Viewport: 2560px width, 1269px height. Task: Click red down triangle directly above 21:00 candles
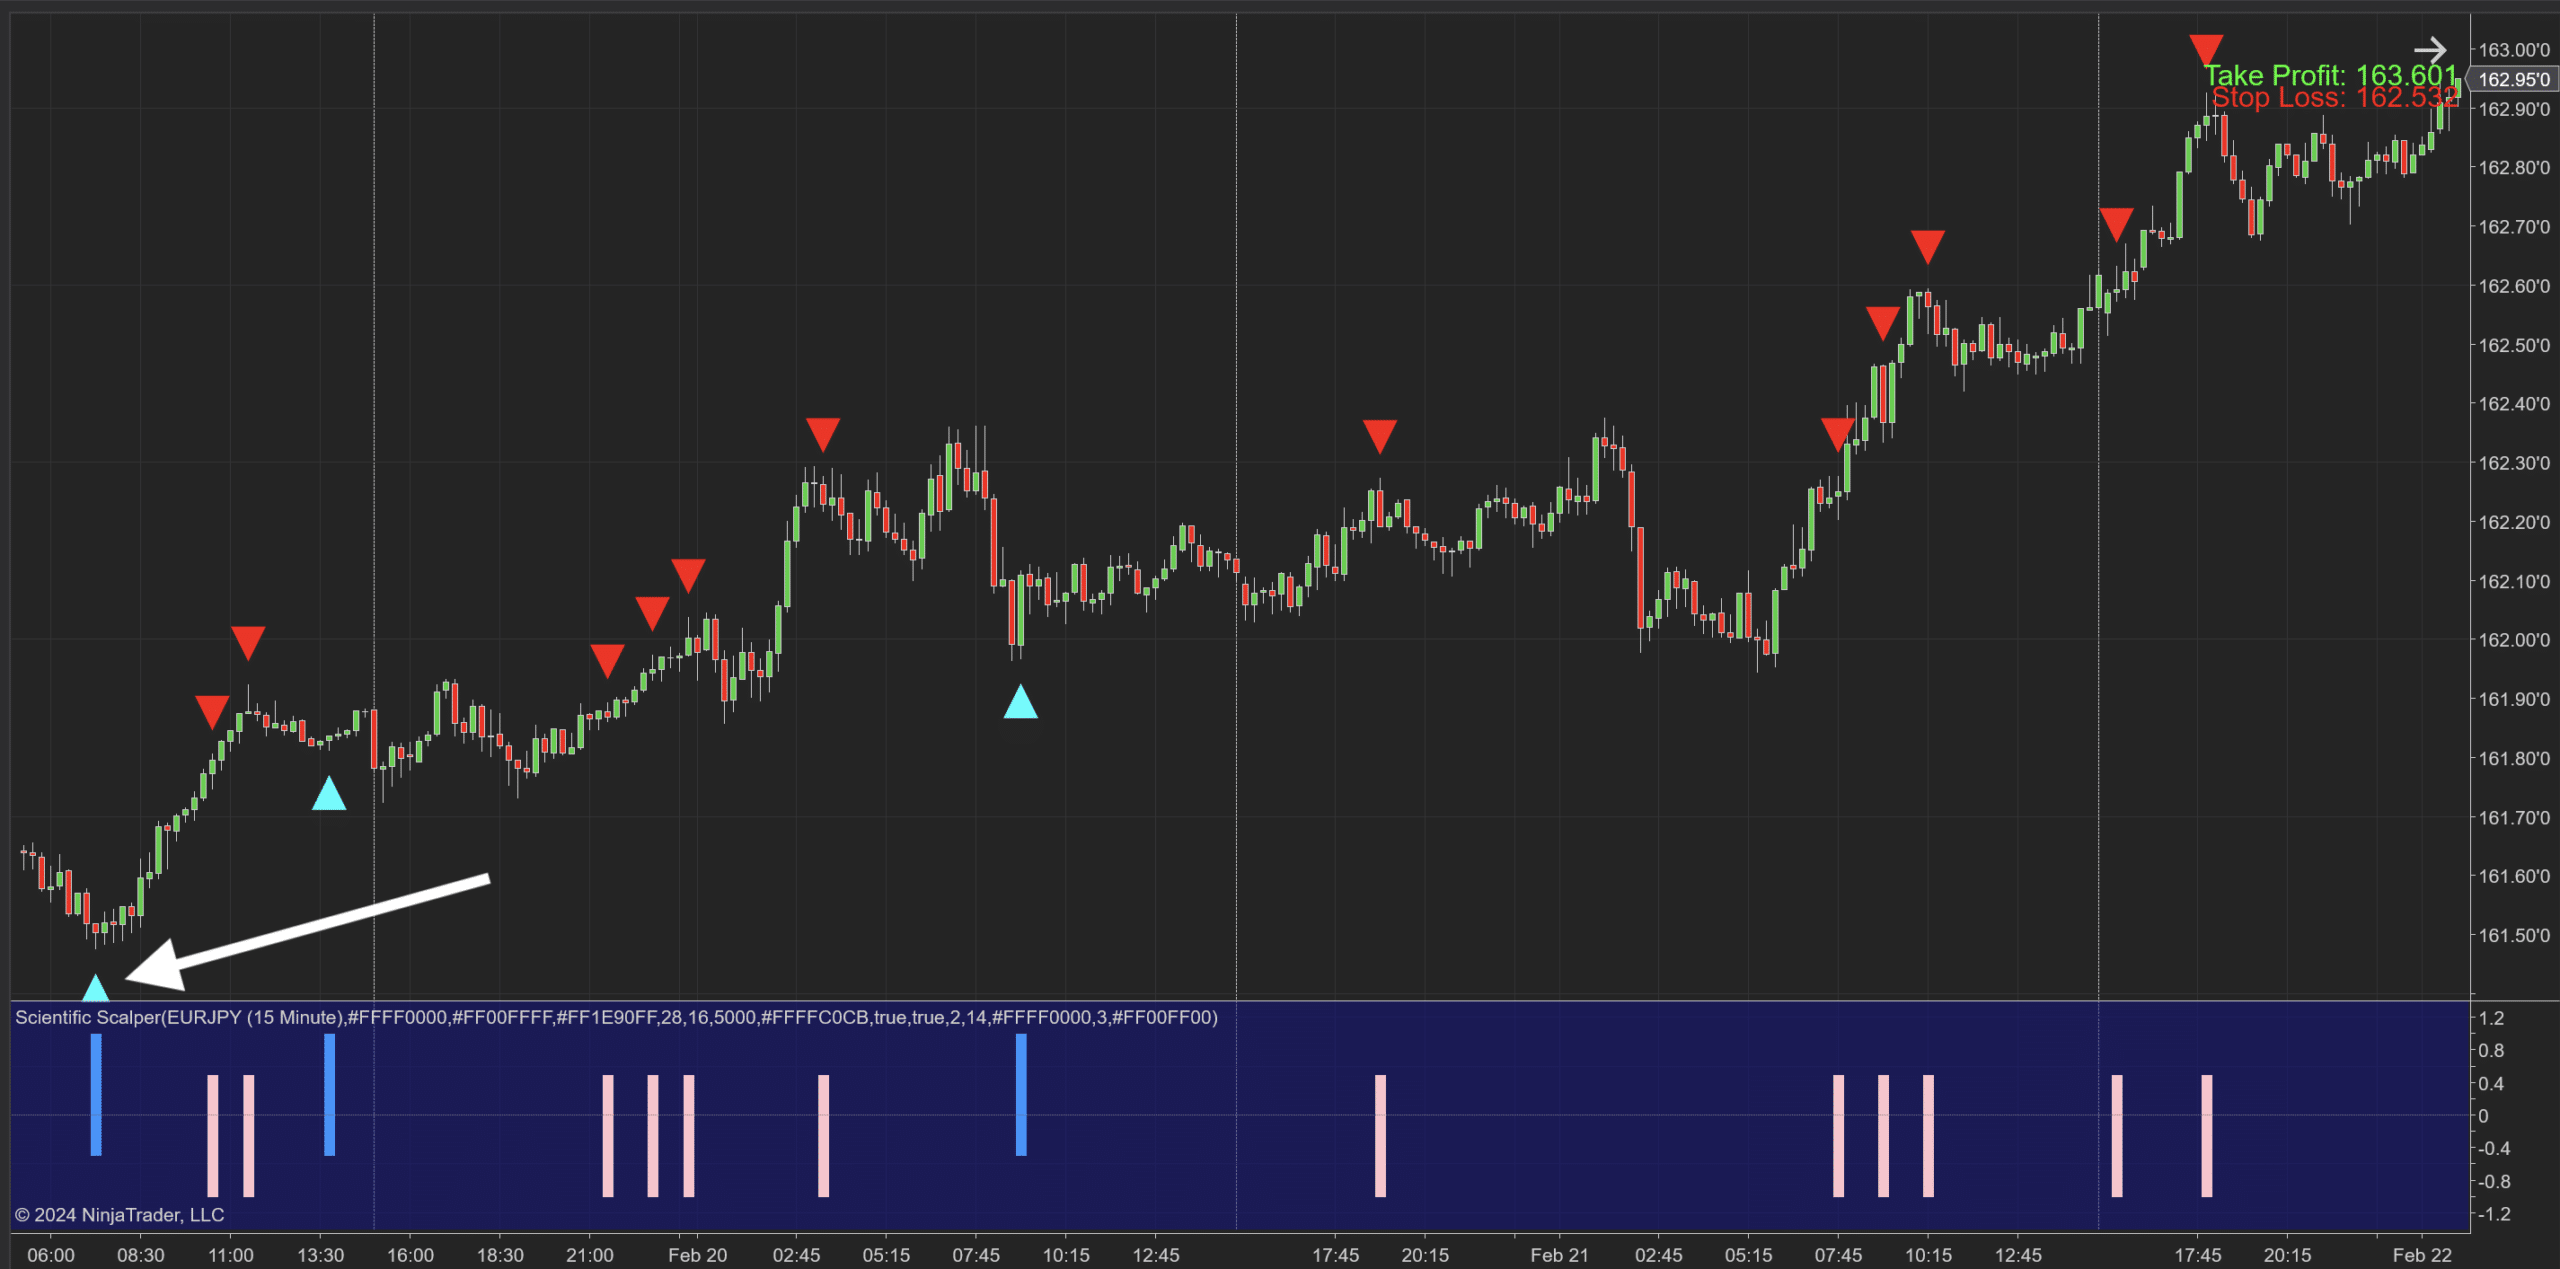pyautogui.click(x=607, y=661)
